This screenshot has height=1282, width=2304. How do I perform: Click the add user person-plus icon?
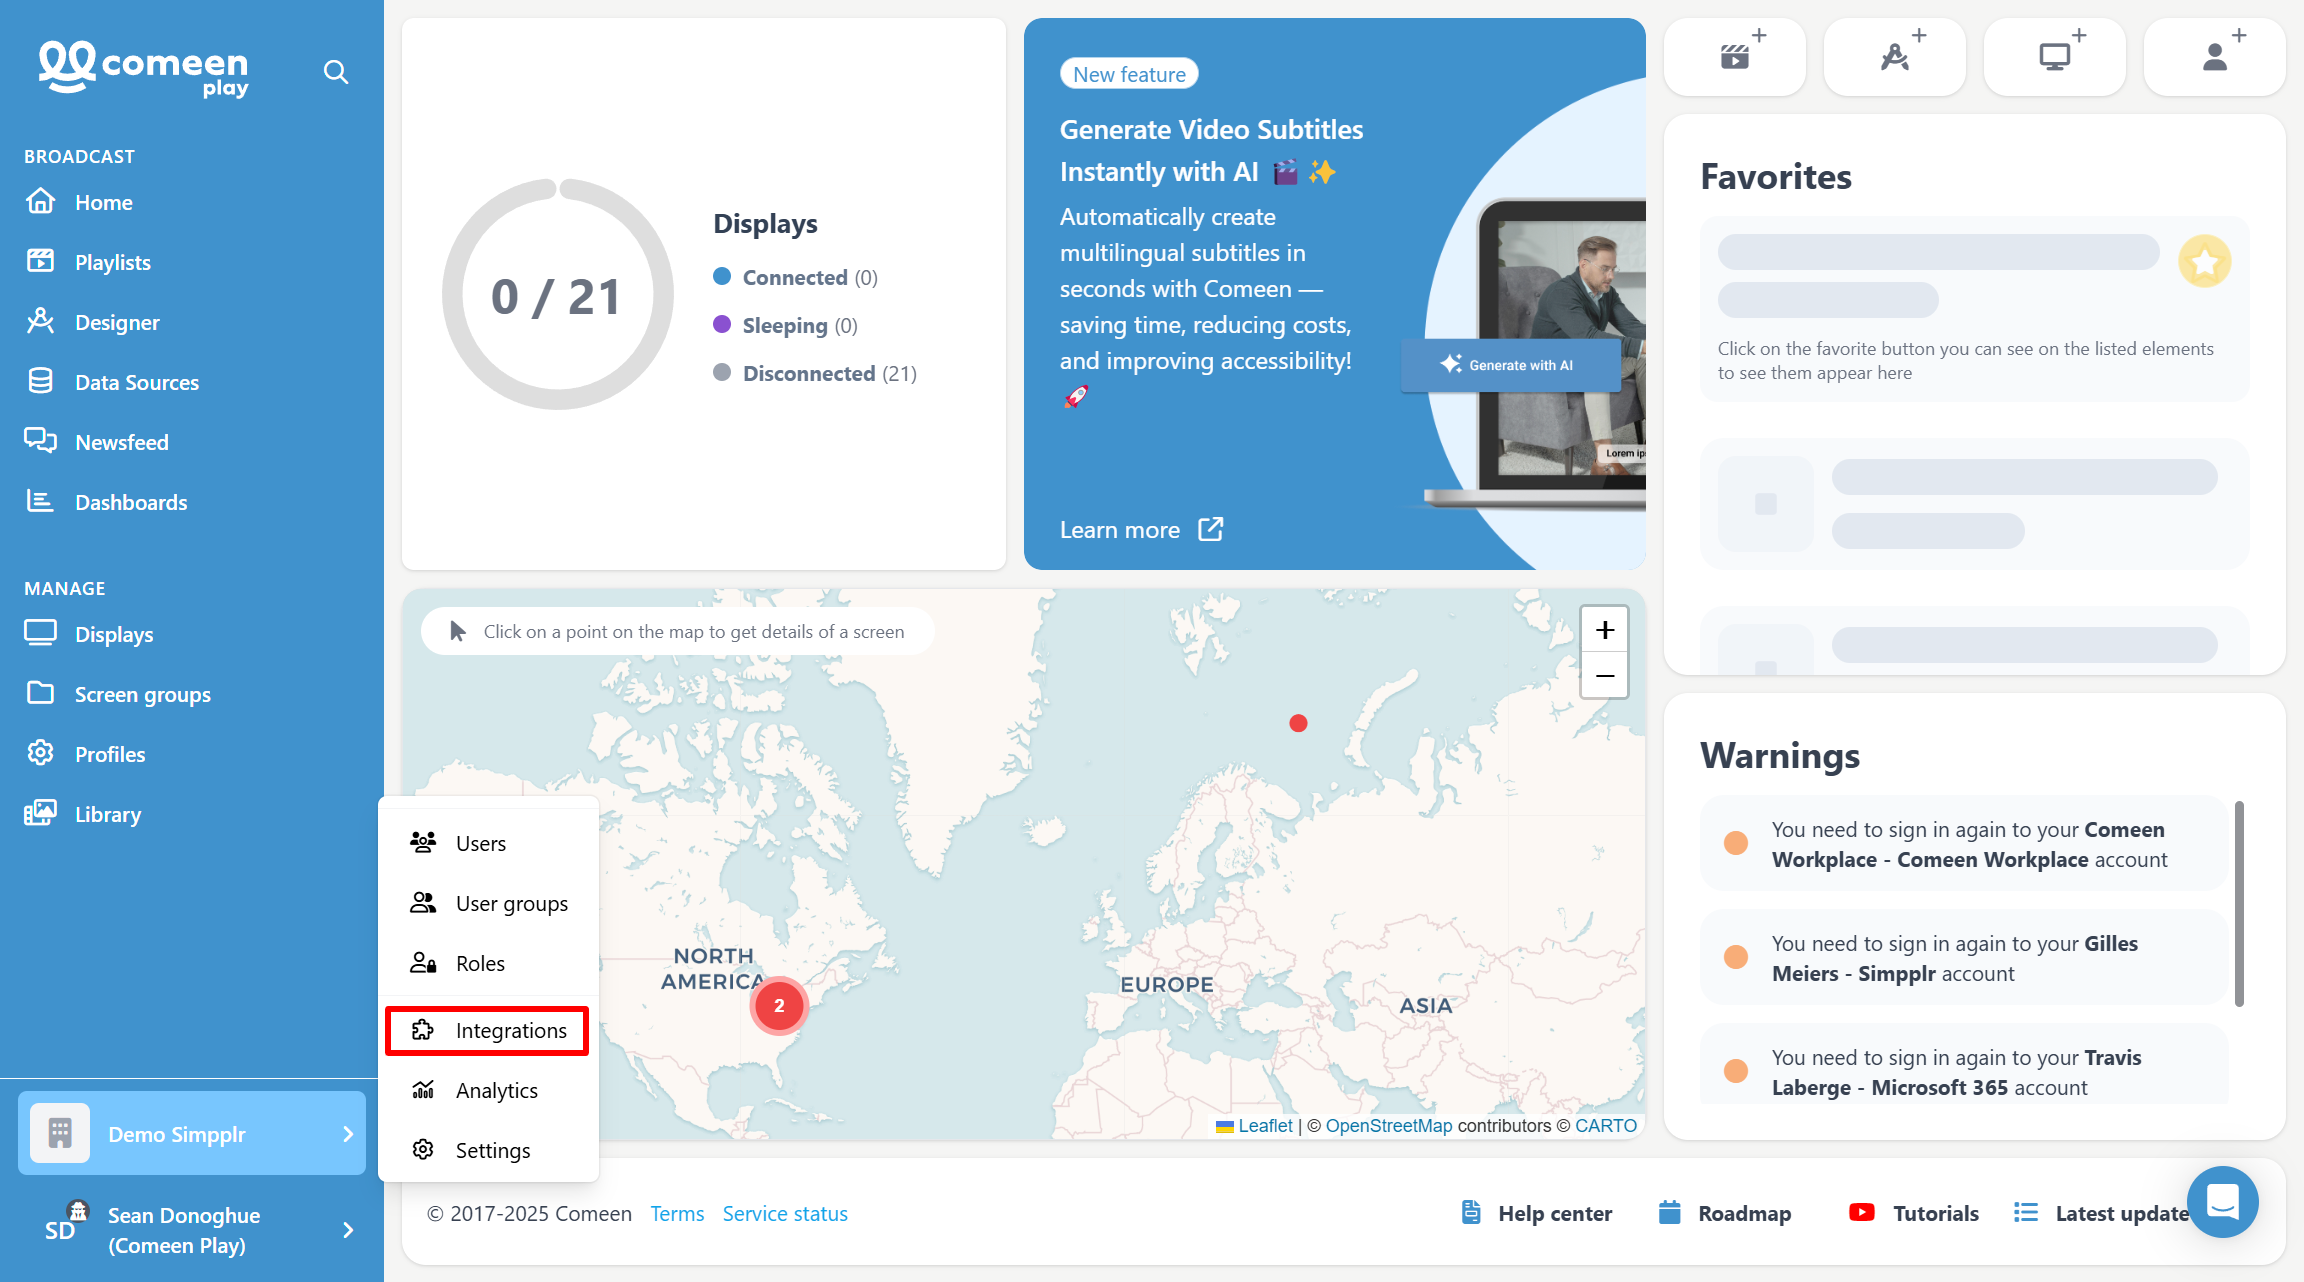2215,56
